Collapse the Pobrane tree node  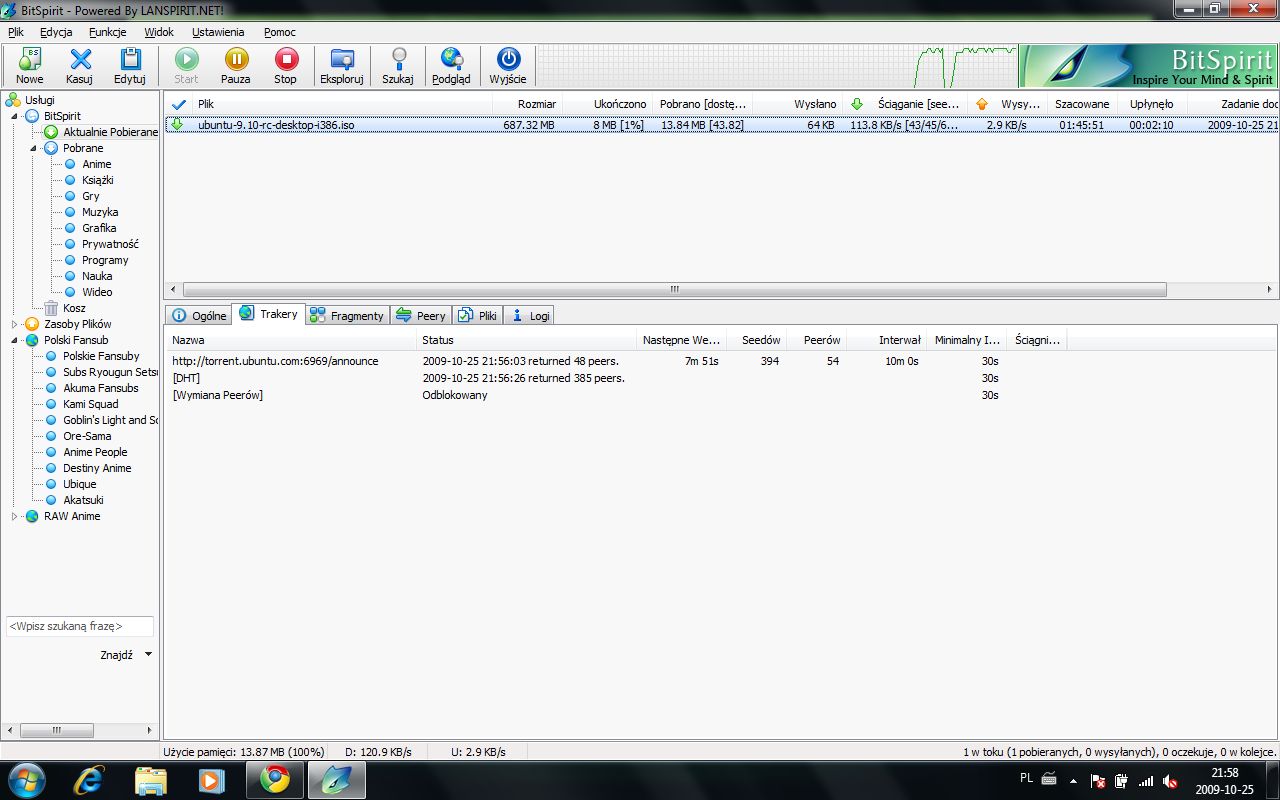[x=34, y=148]
